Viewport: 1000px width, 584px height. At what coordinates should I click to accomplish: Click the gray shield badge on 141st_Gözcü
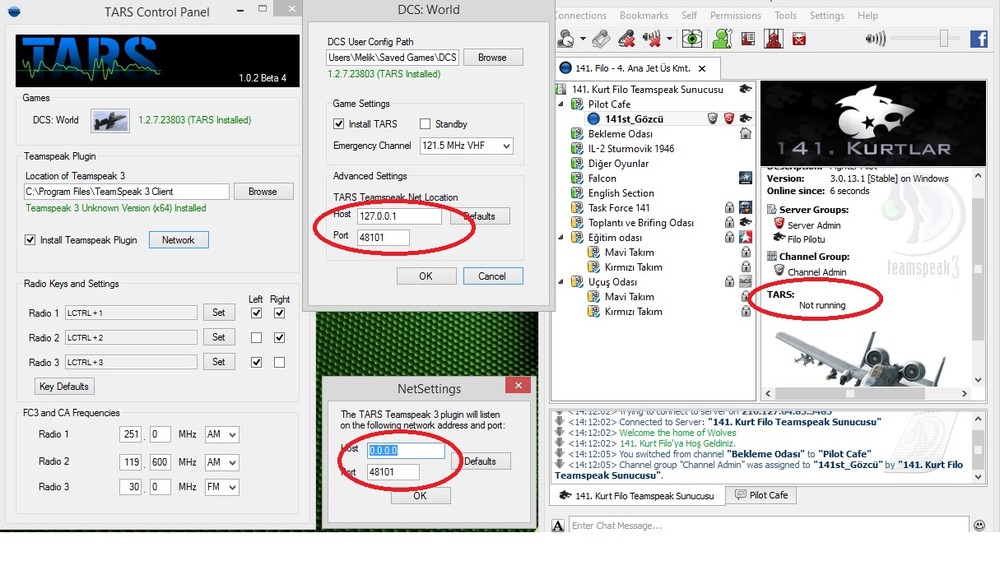coord(712,119)
